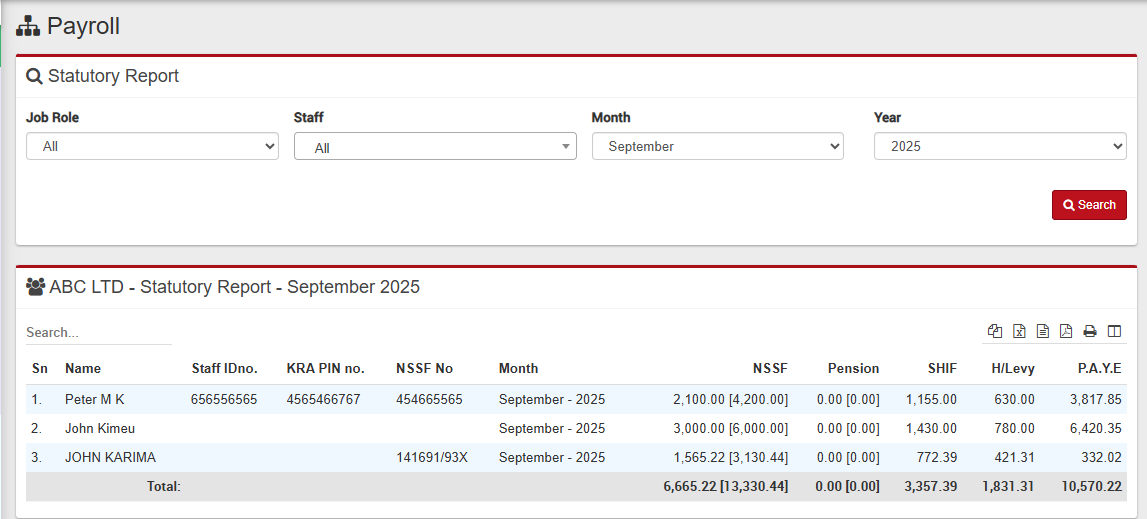Export report as CSV text file
1147x519 pixels.
coord(1043,331)
